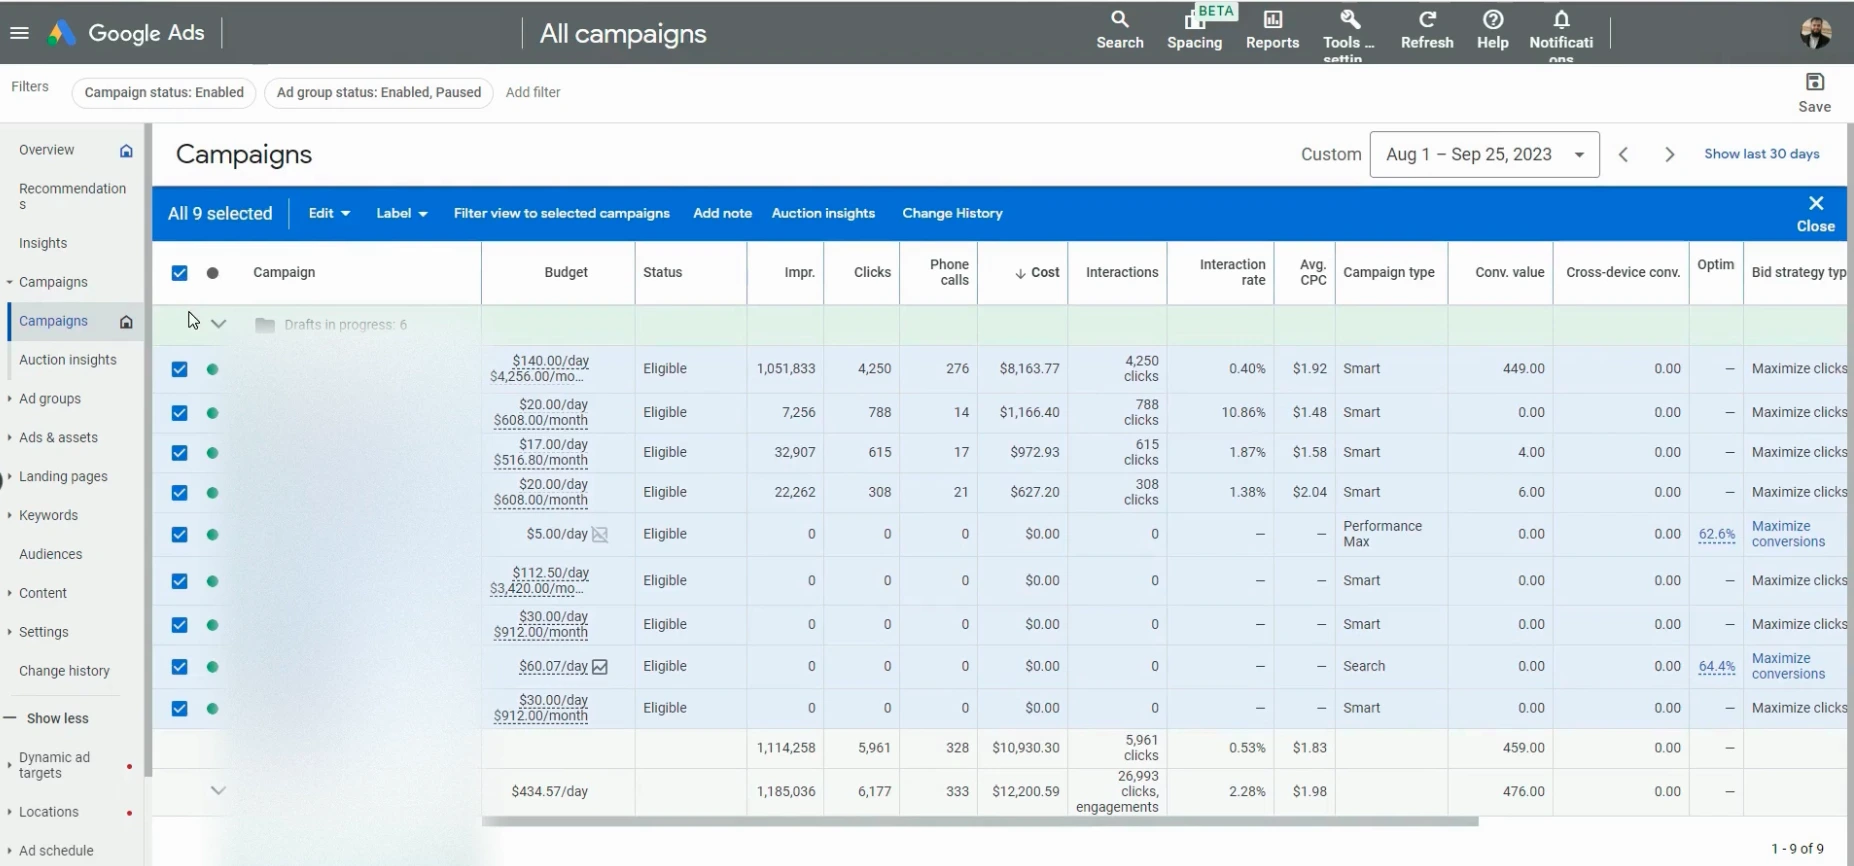Click the 64.4% optimization score link
This screenshot has width=1854, height=866.
click(1716, 666)
